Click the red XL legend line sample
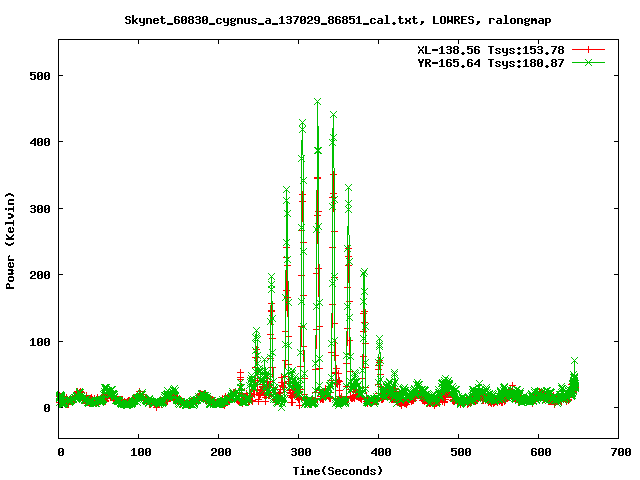The width and height of the screenshot is (640, 480). (588, 50)
